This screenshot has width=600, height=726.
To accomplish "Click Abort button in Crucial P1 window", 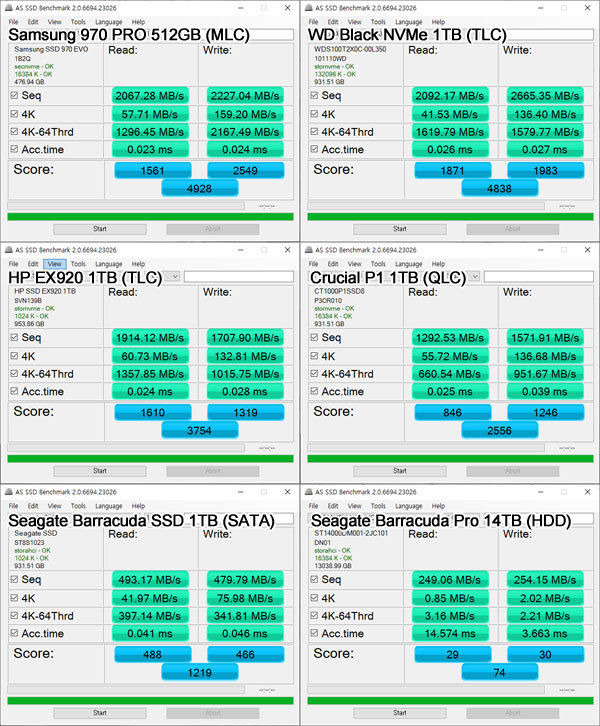I will click(x=513, y=471).
